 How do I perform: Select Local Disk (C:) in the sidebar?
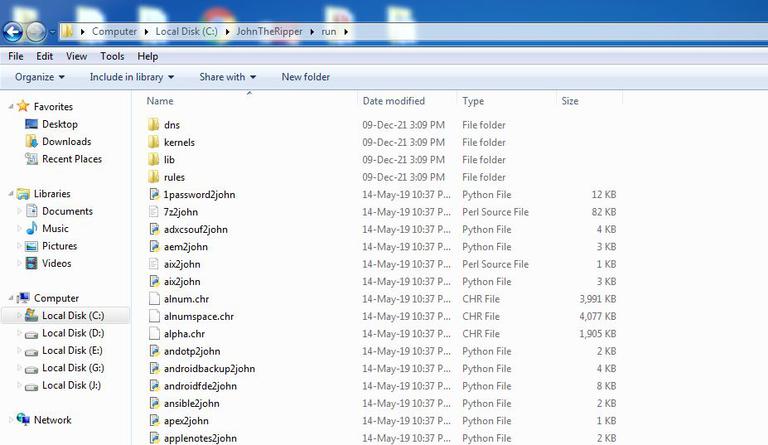tap(73, 316)
